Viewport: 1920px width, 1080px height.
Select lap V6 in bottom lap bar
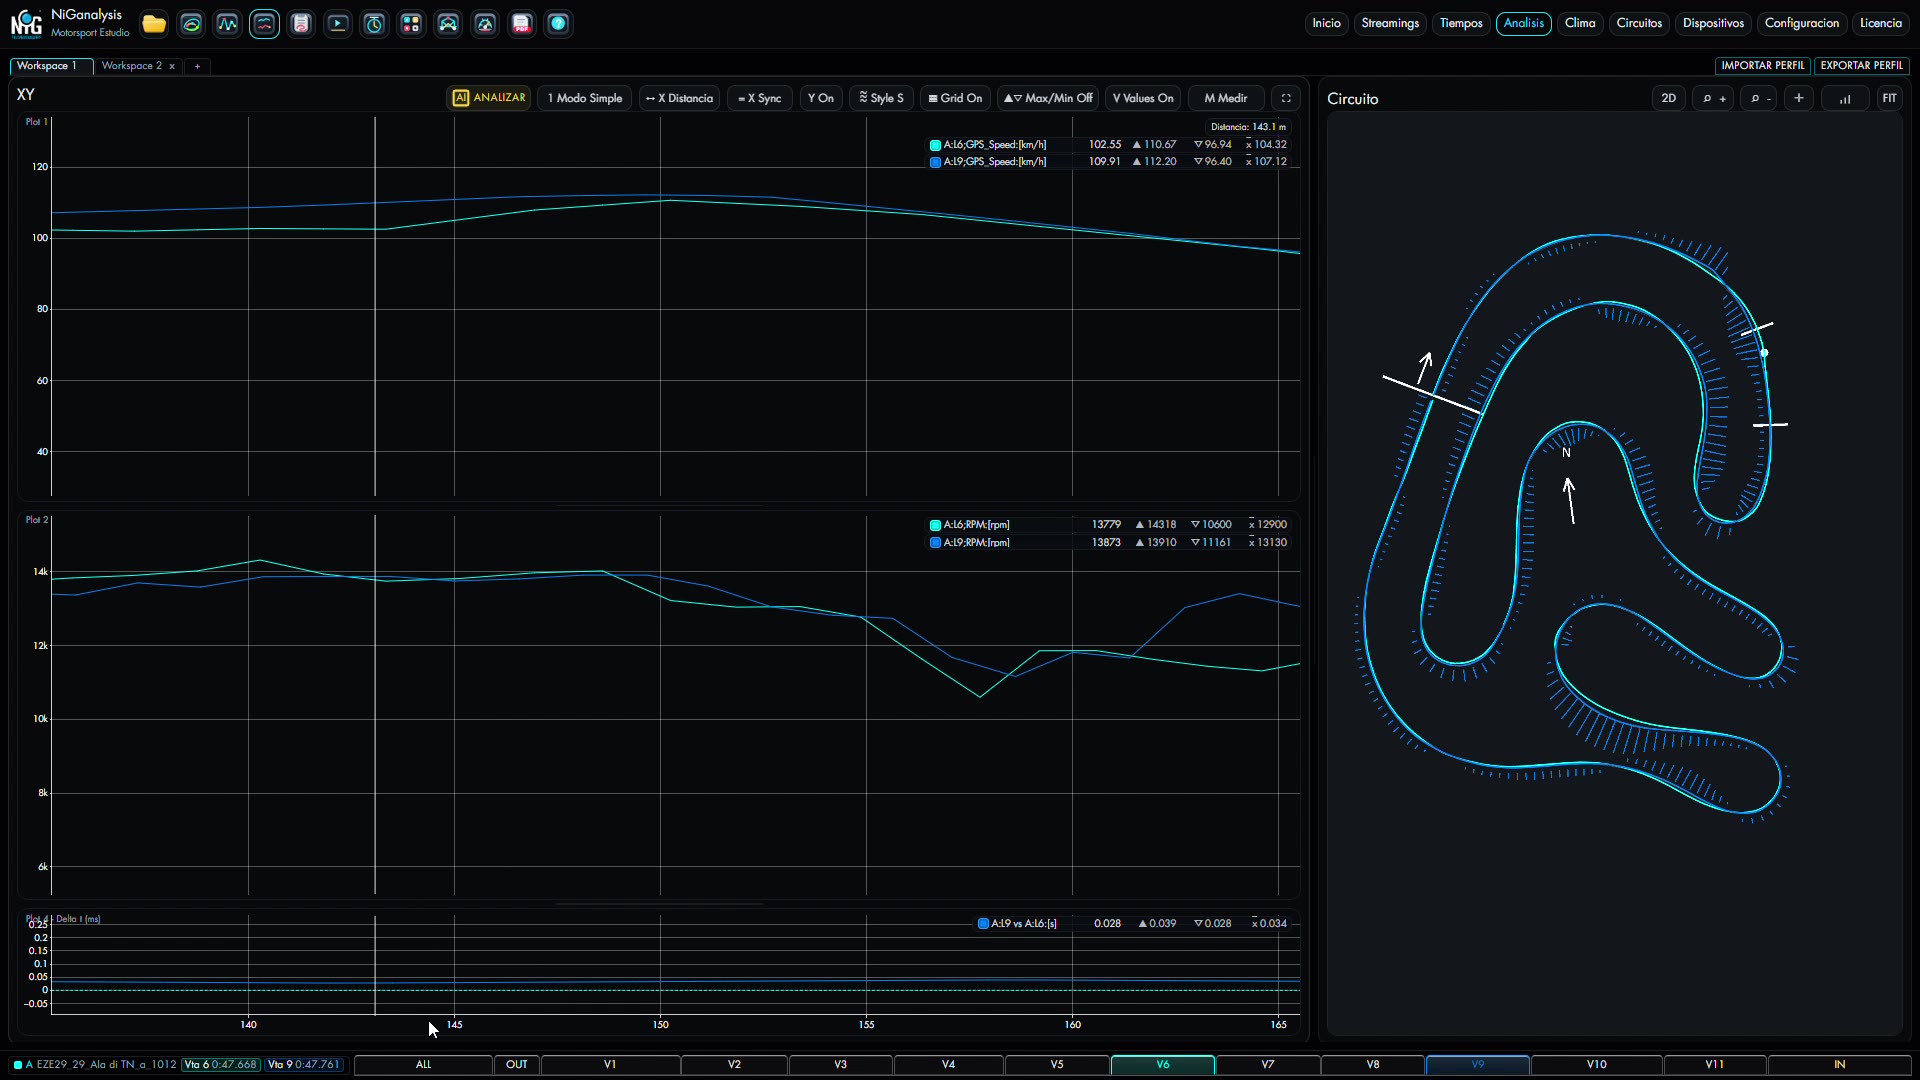1163,1065
